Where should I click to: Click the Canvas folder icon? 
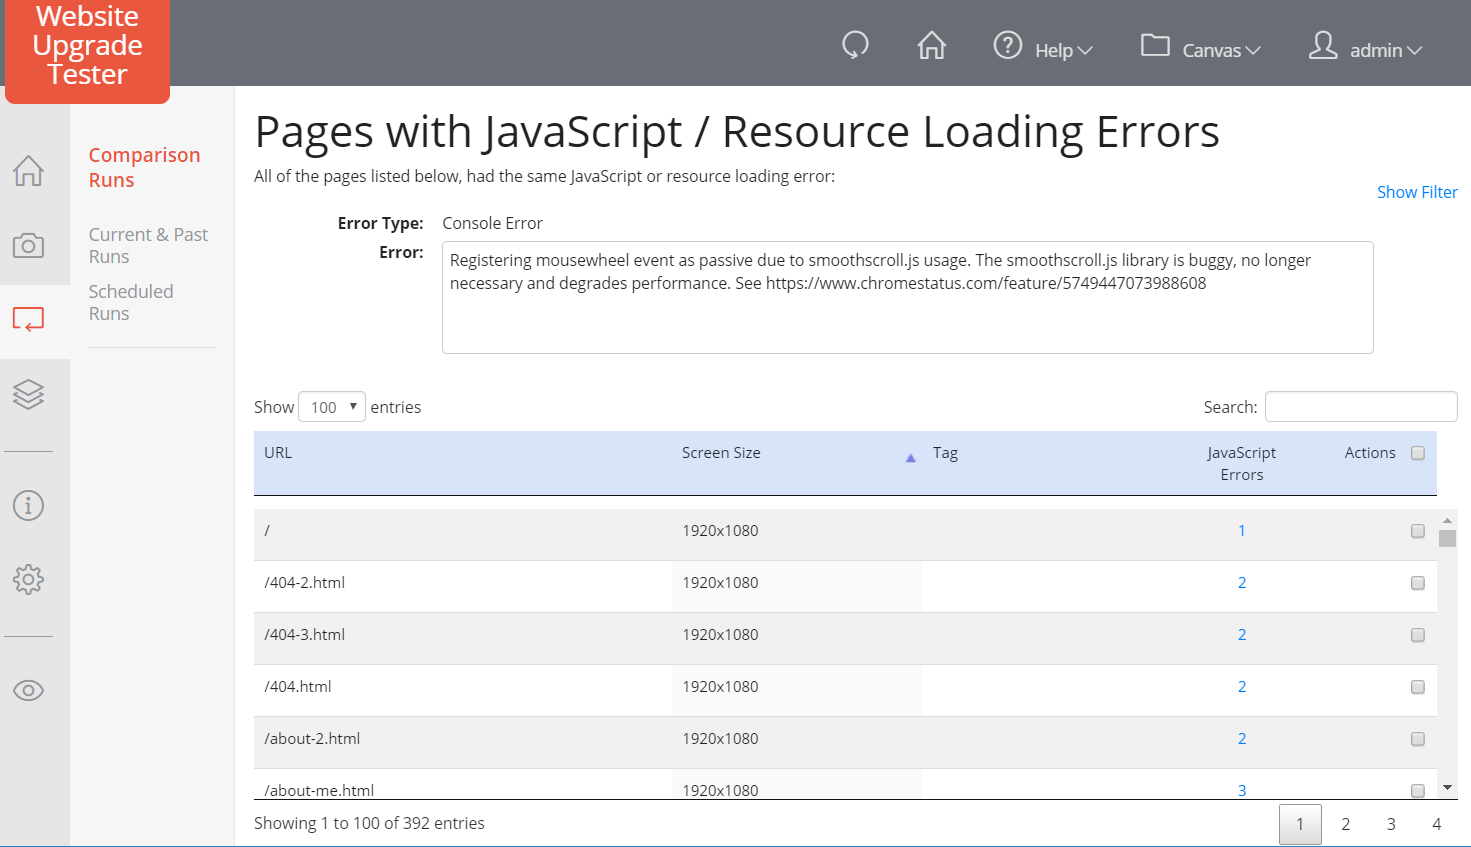point(1155,45)
